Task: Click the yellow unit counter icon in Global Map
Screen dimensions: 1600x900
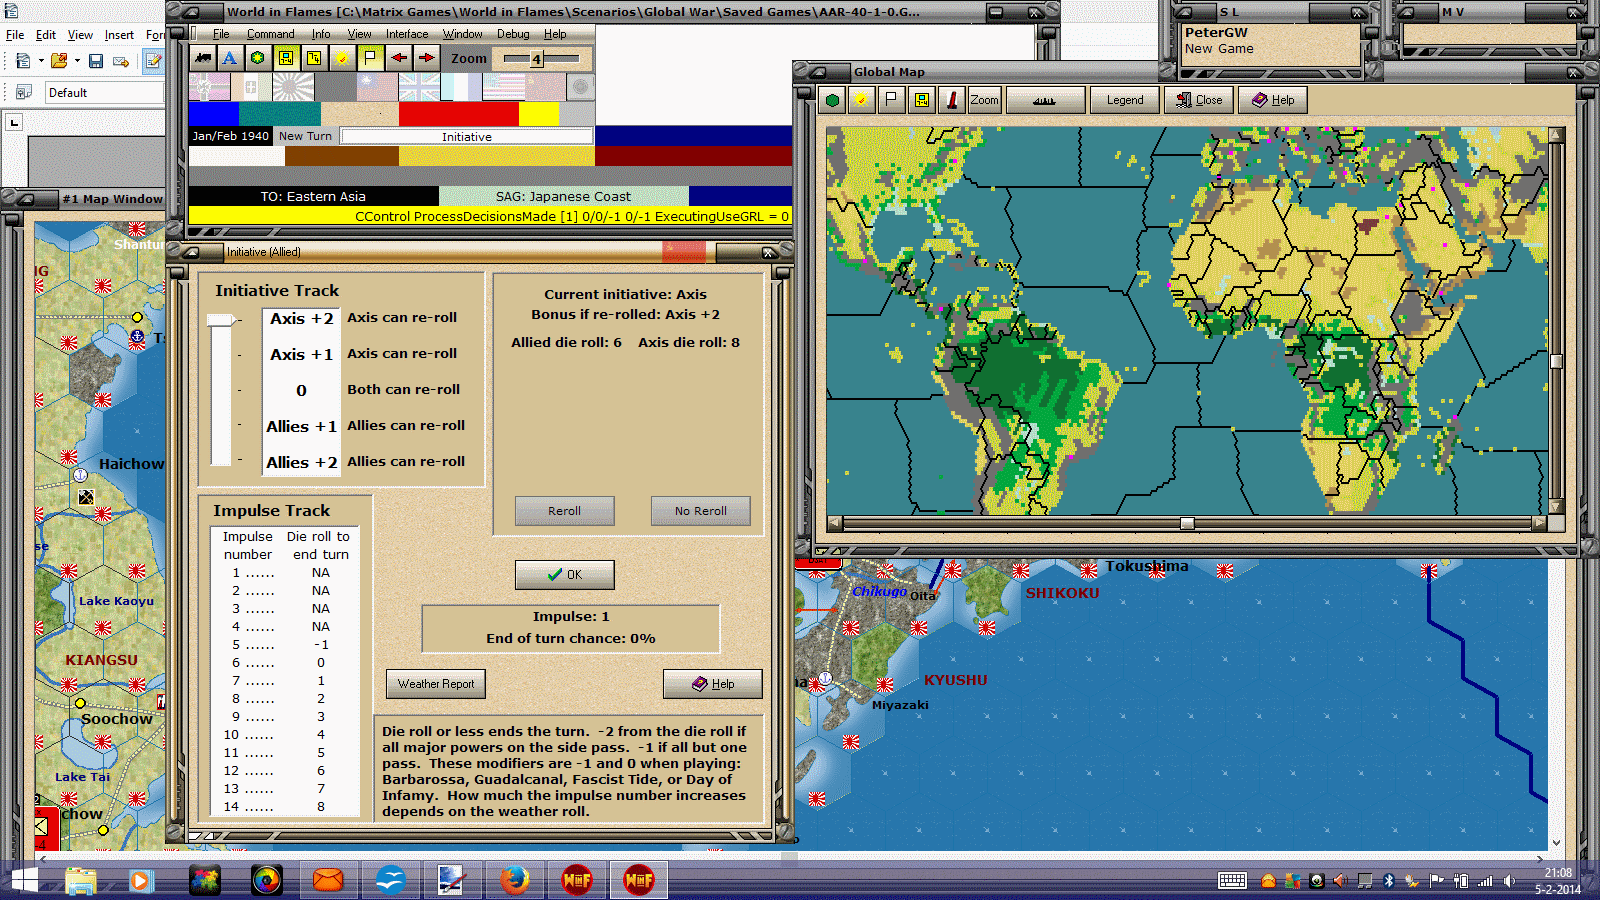Action: coord(922,100)
